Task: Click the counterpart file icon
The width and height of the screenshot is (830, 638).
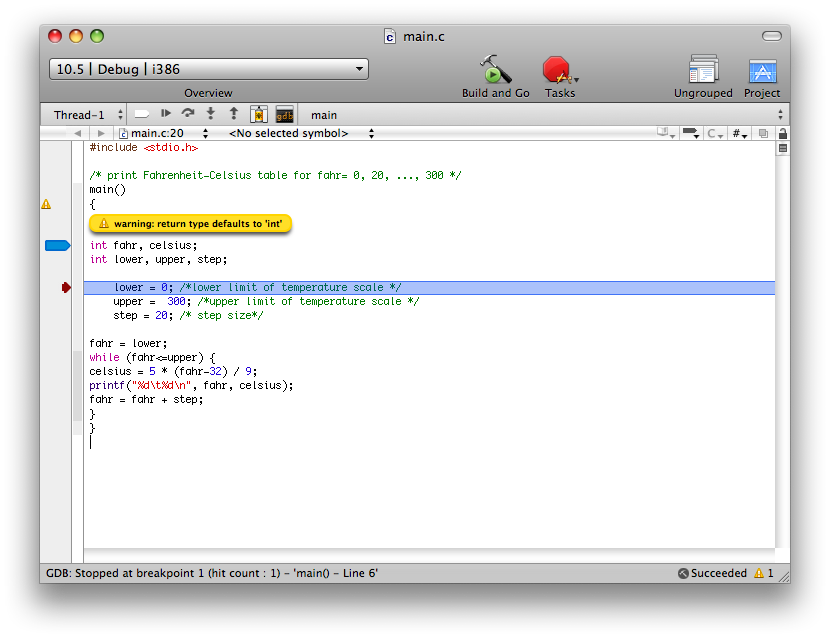Action: click(x=763, y=133)
